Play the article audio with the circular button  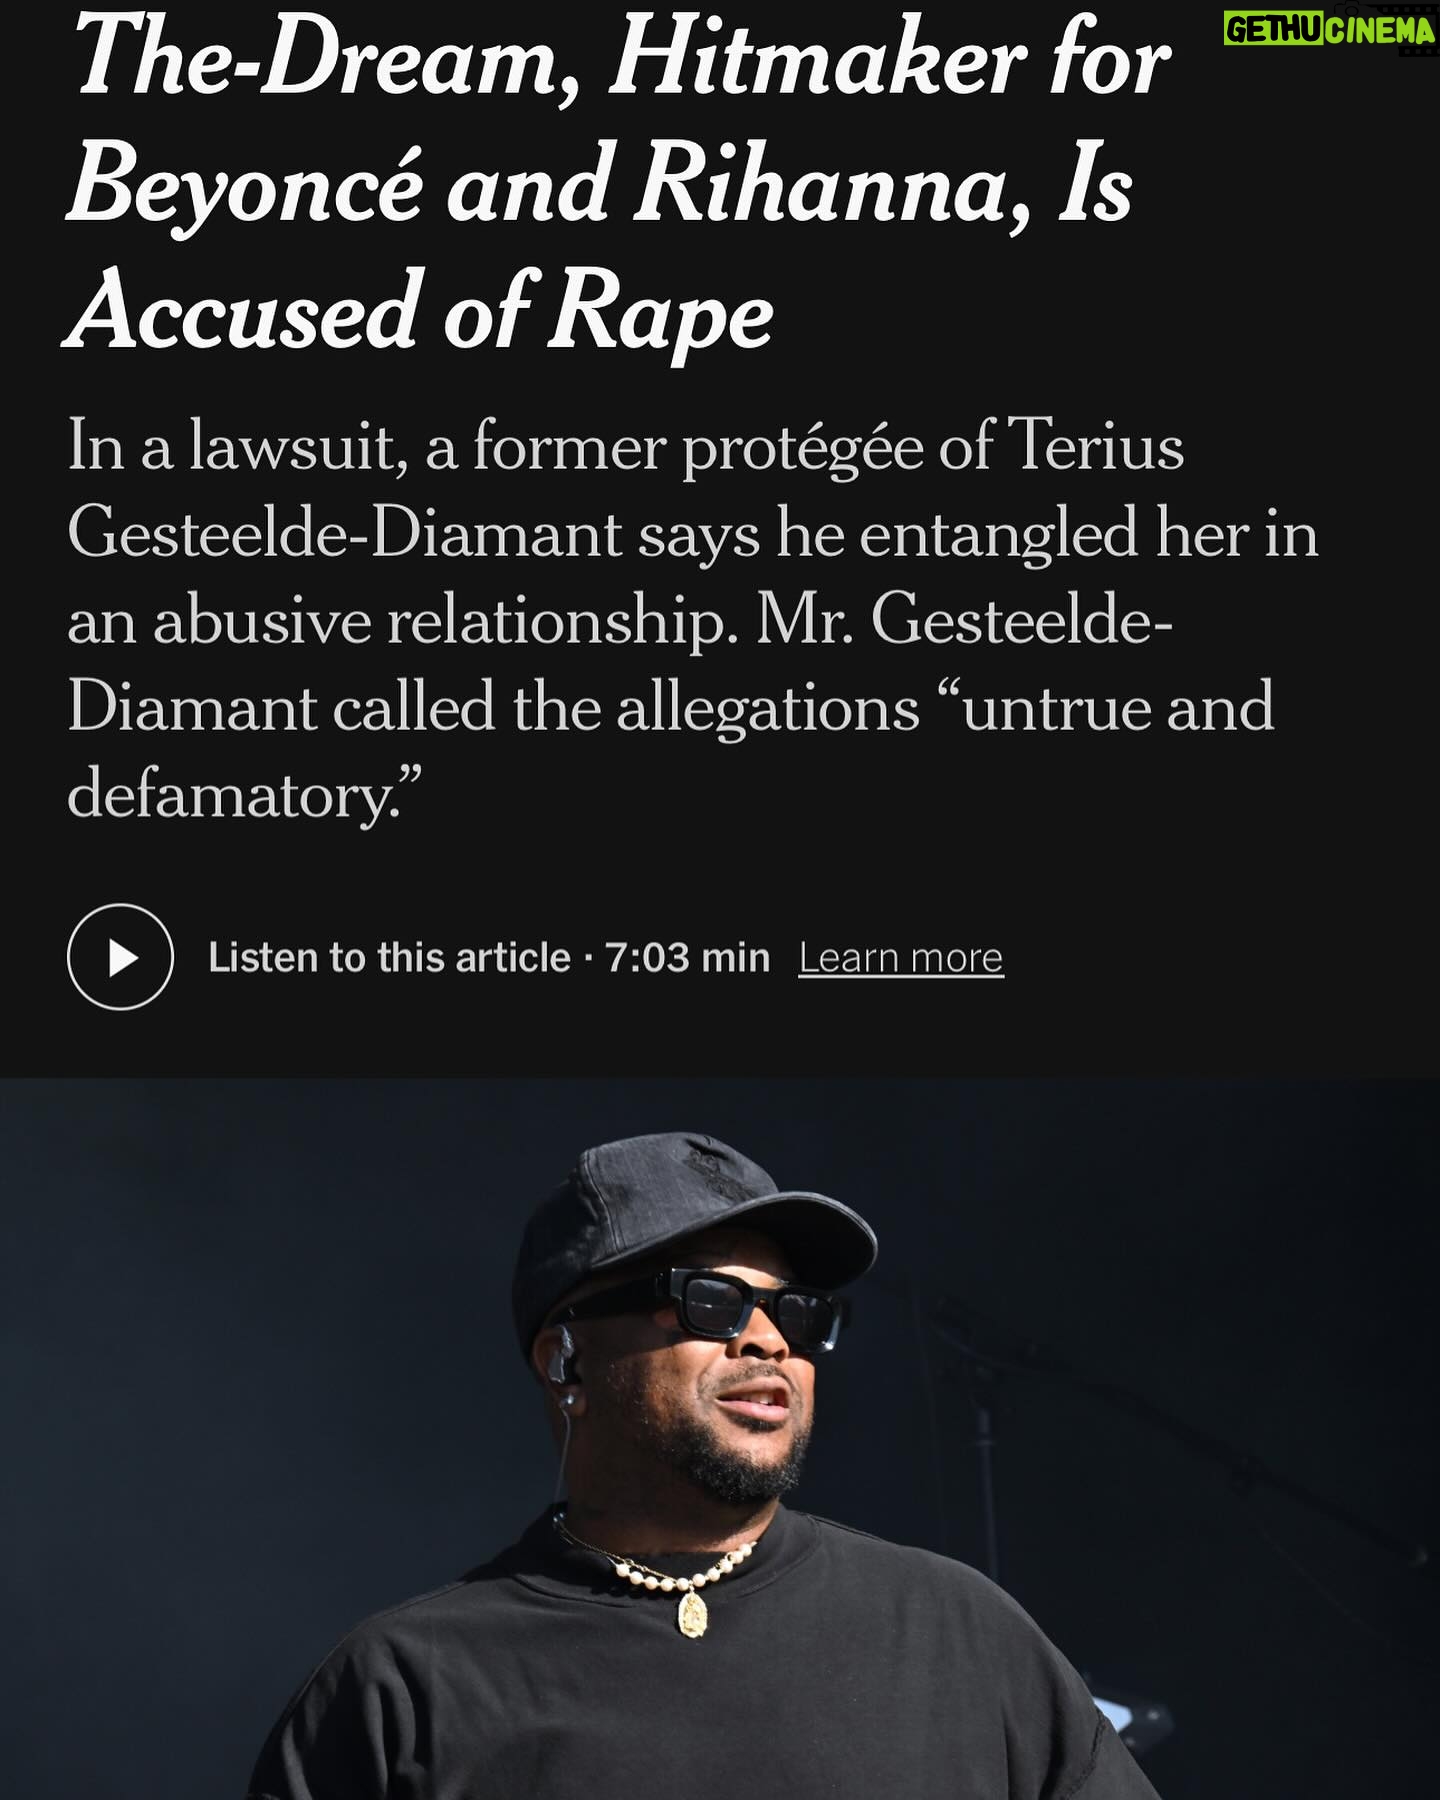(x=120, y=957)
